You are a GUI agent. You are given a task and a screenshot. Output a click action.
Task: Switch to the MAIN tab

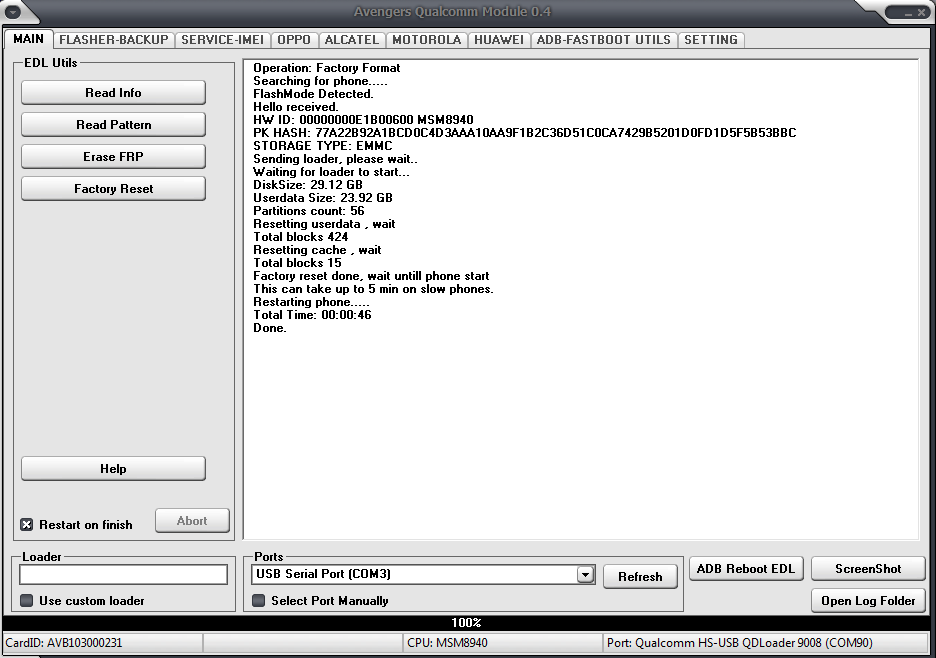pos(28,39)
